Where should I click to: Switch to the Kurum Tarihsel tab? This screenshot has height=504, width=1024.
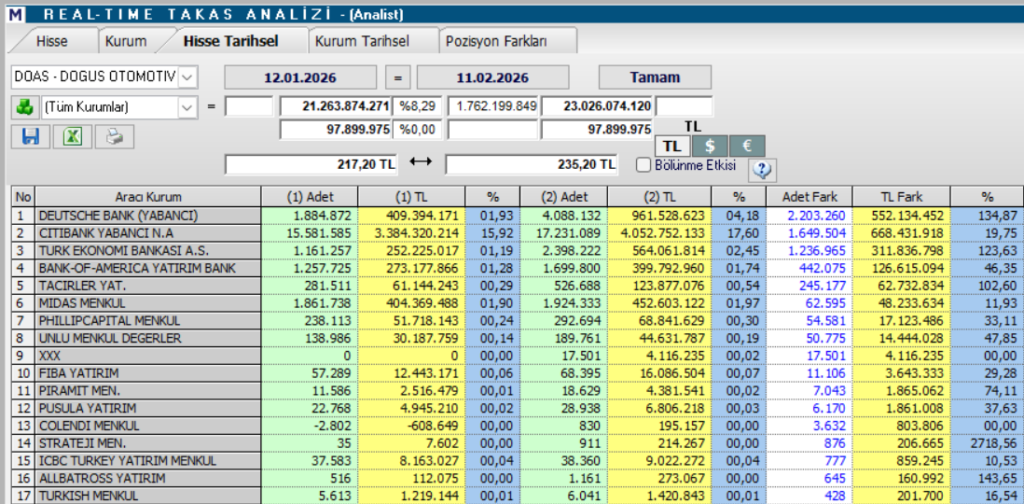pyautogui.click(x=362, y=41)
